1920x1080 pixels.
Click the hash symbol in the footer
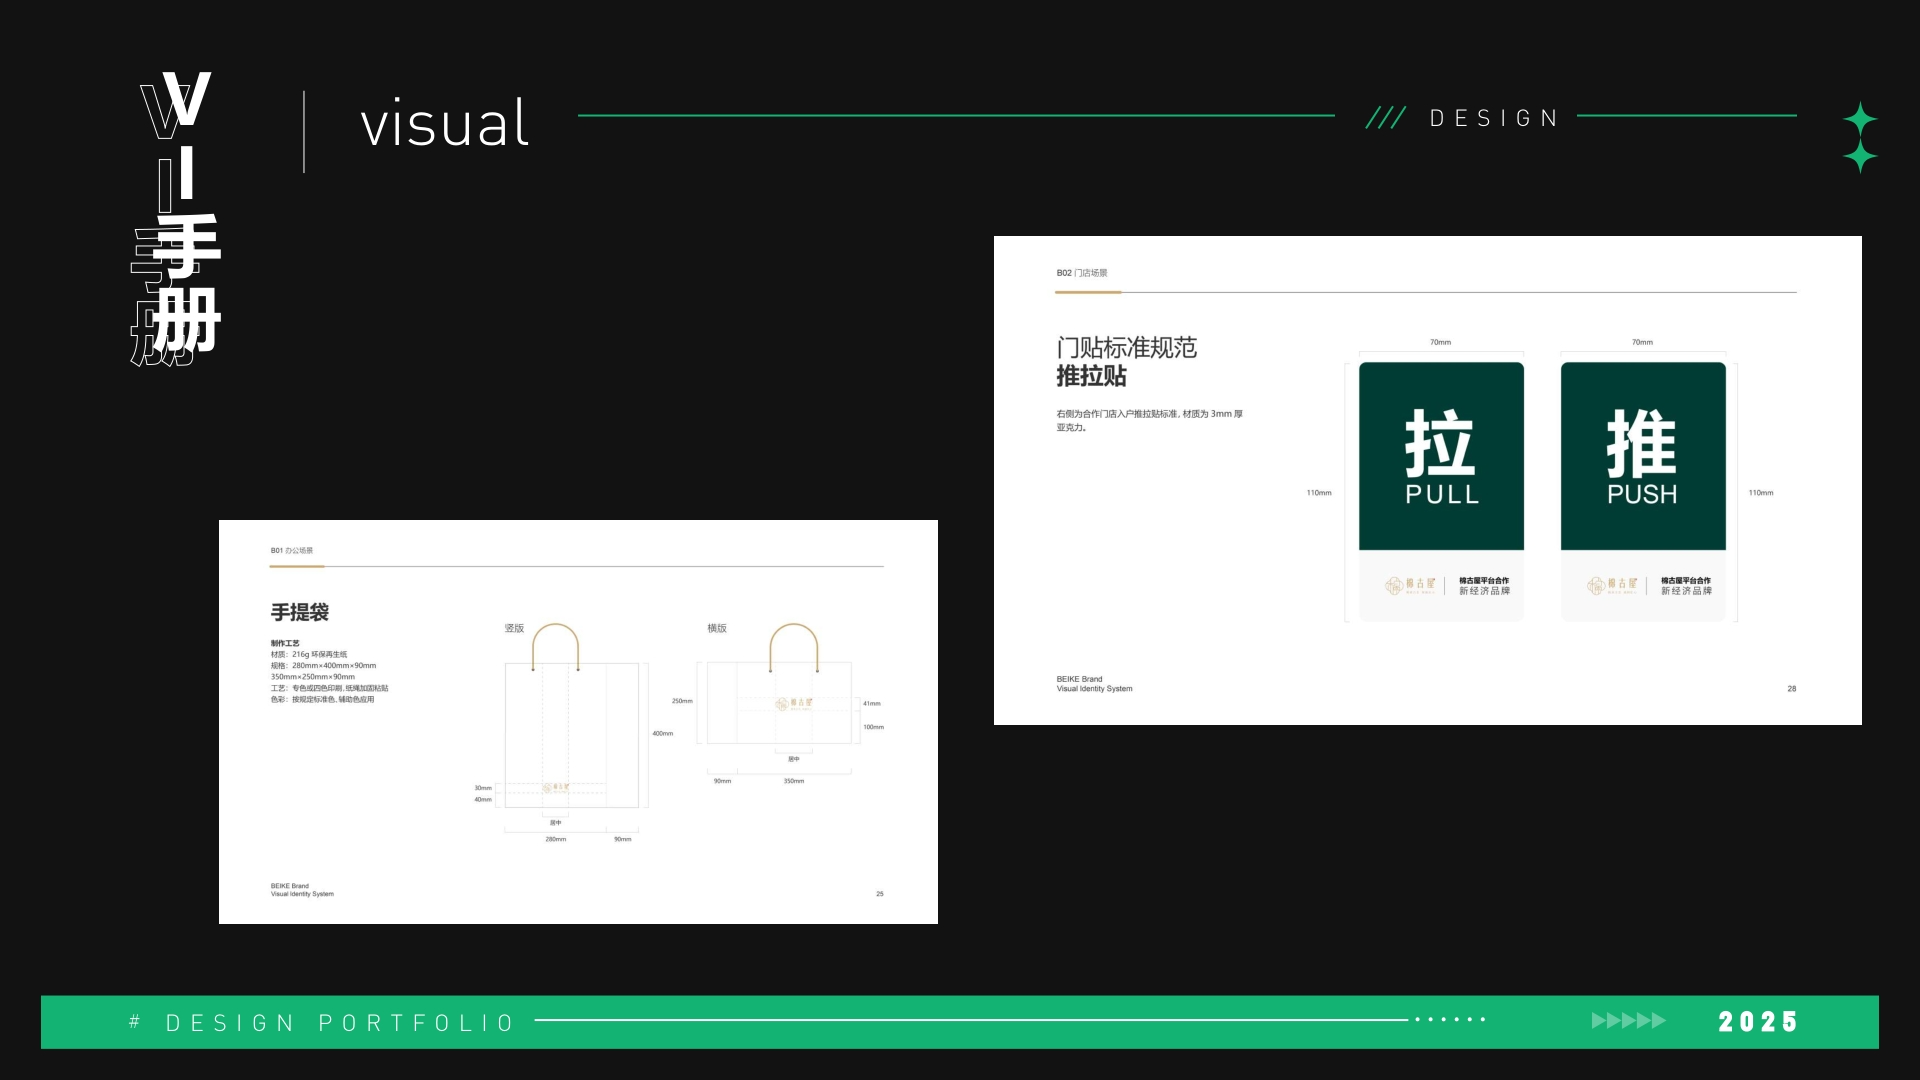click(x=134, y=1022)
